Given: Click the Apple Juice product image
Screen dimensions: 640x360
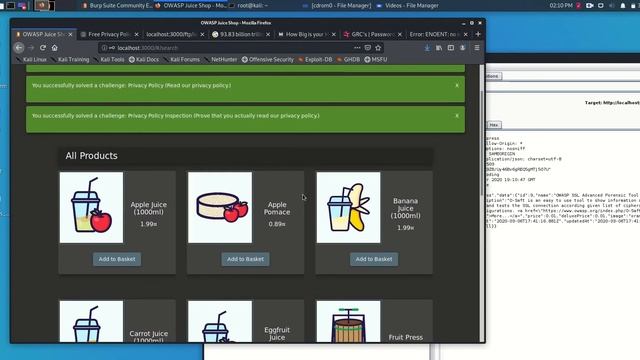Looking at the screenshot, I should tap(91, 207).
